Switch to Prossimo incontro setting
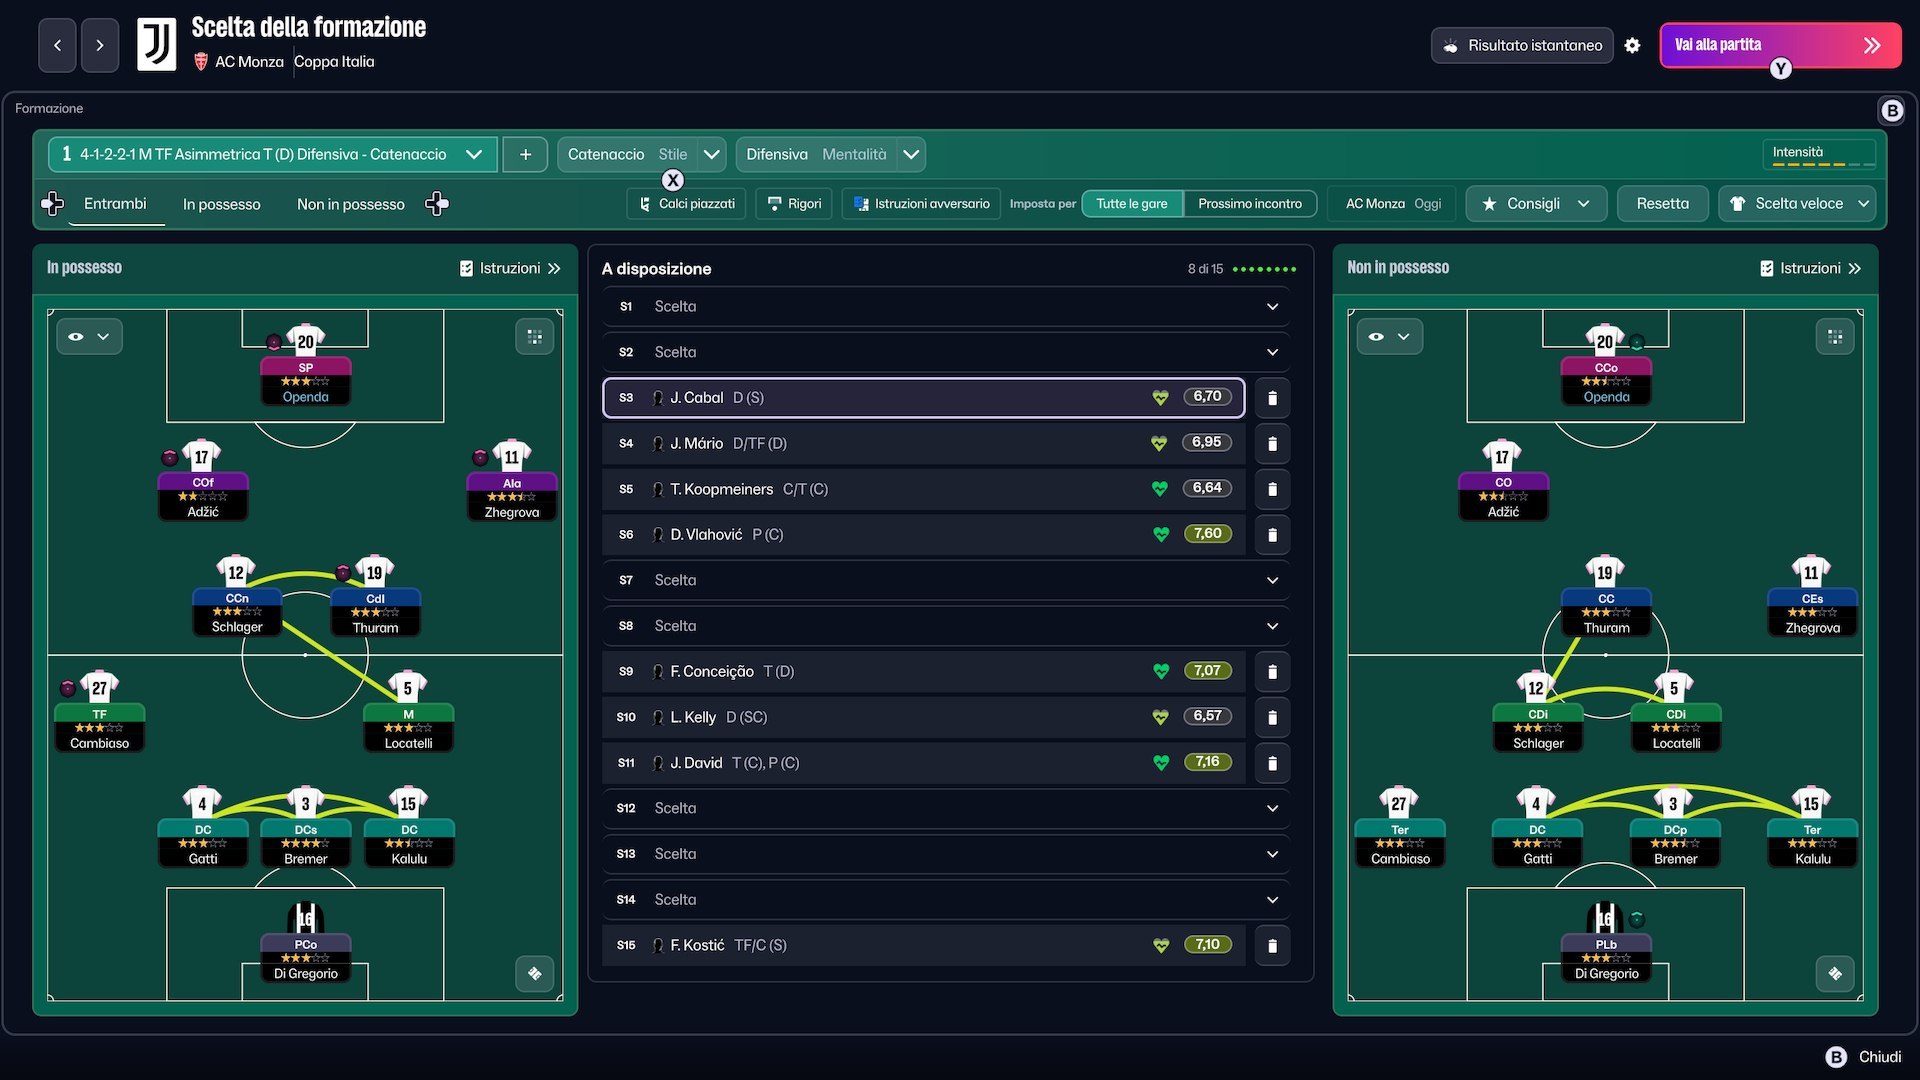The image size is (1920, 1080). click(x=1250, y=204)
